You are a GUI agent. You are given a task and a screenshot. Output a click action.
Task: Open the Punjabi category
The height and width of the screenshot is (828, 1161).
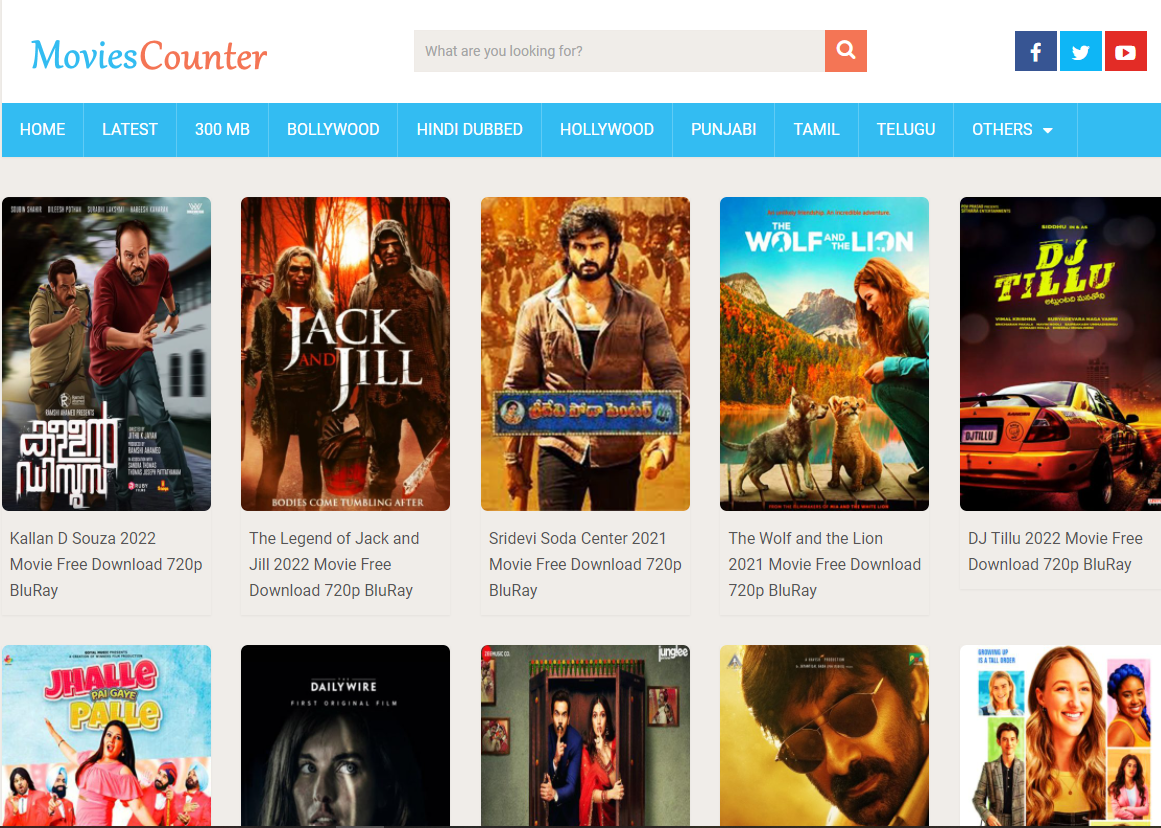(723, 130)
